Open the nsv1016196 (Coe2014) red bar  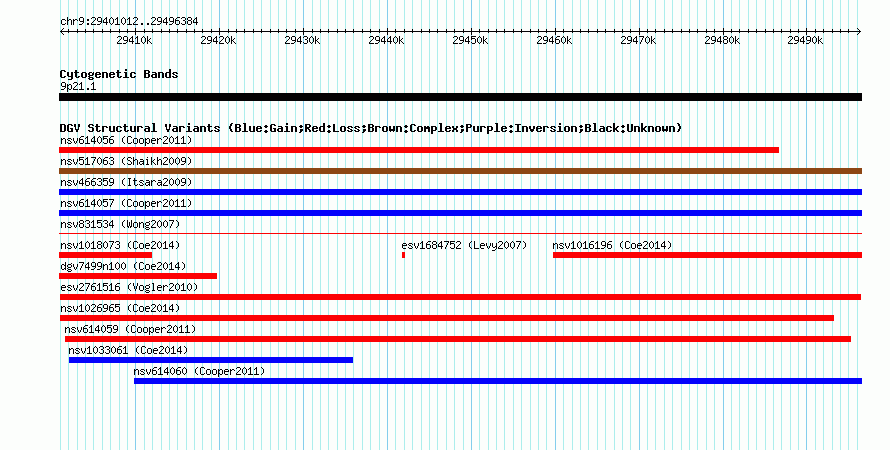coord(707,255)
